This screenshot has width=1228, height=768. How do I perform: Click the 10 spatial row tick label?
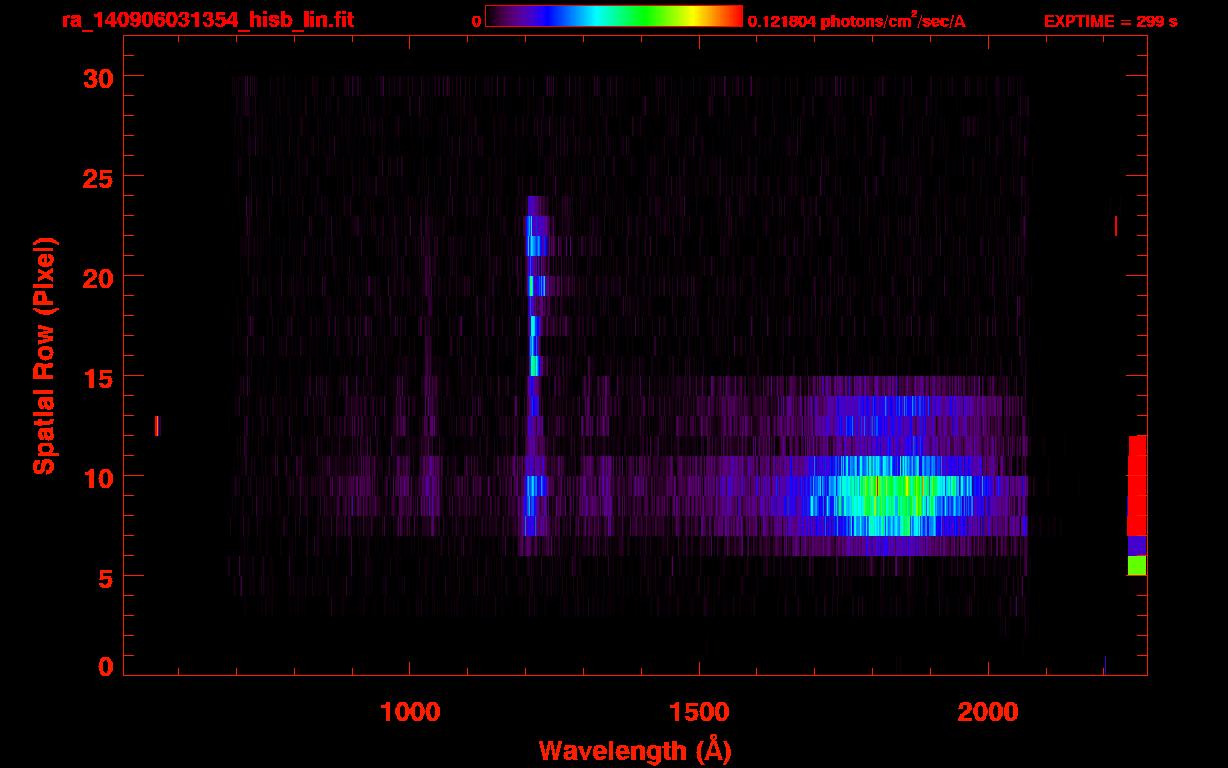99,477
